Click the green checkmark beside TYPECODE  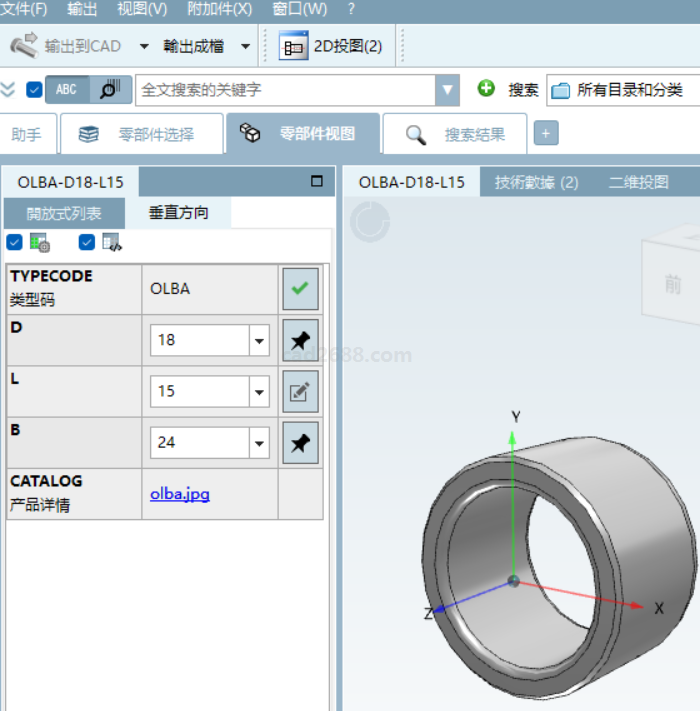[300, 289]
